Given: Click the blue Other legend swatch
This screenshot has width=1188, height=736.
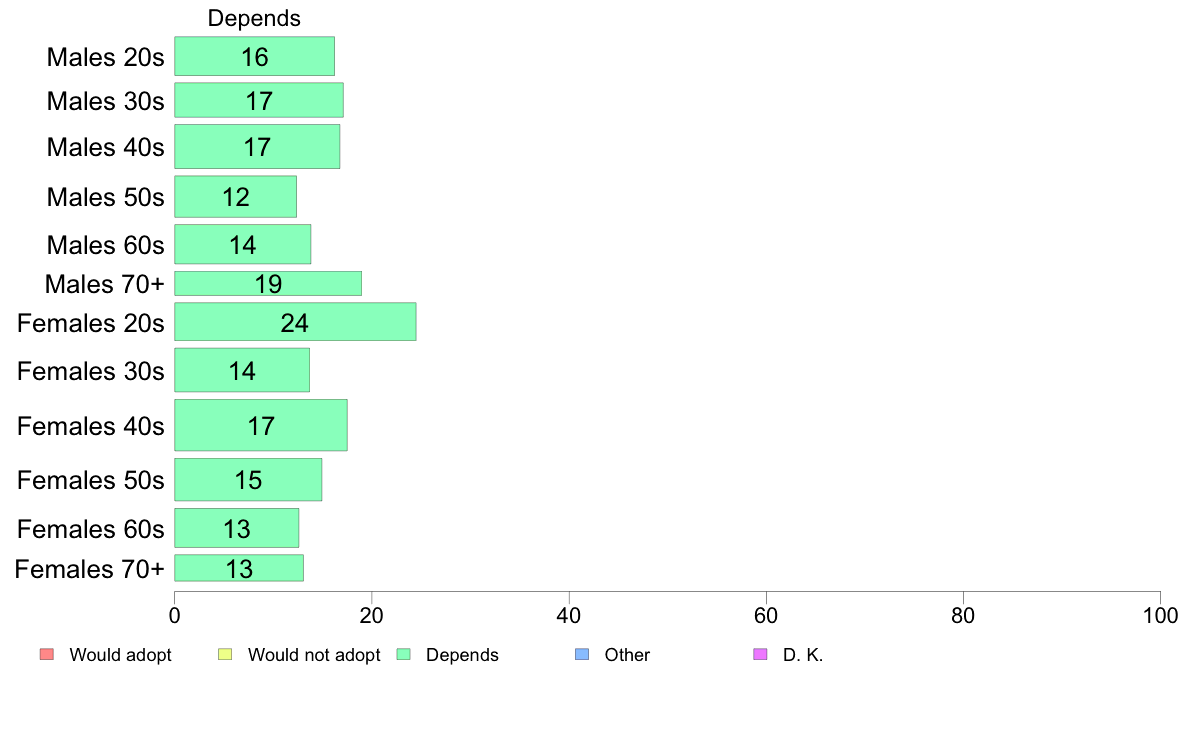Looking at the screenshot, I should point(582,654).
